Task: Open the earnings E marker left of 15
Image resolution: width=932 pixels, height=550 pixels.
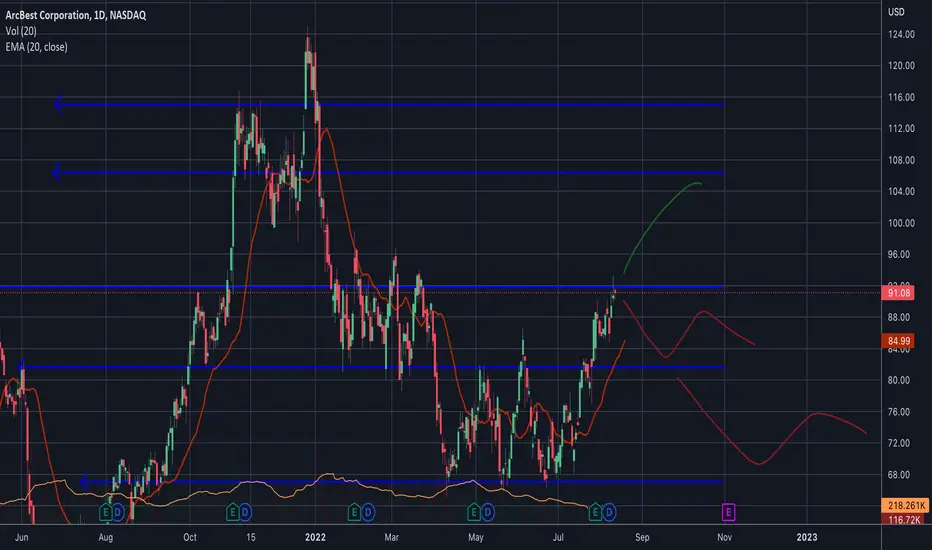Action: 232,512
